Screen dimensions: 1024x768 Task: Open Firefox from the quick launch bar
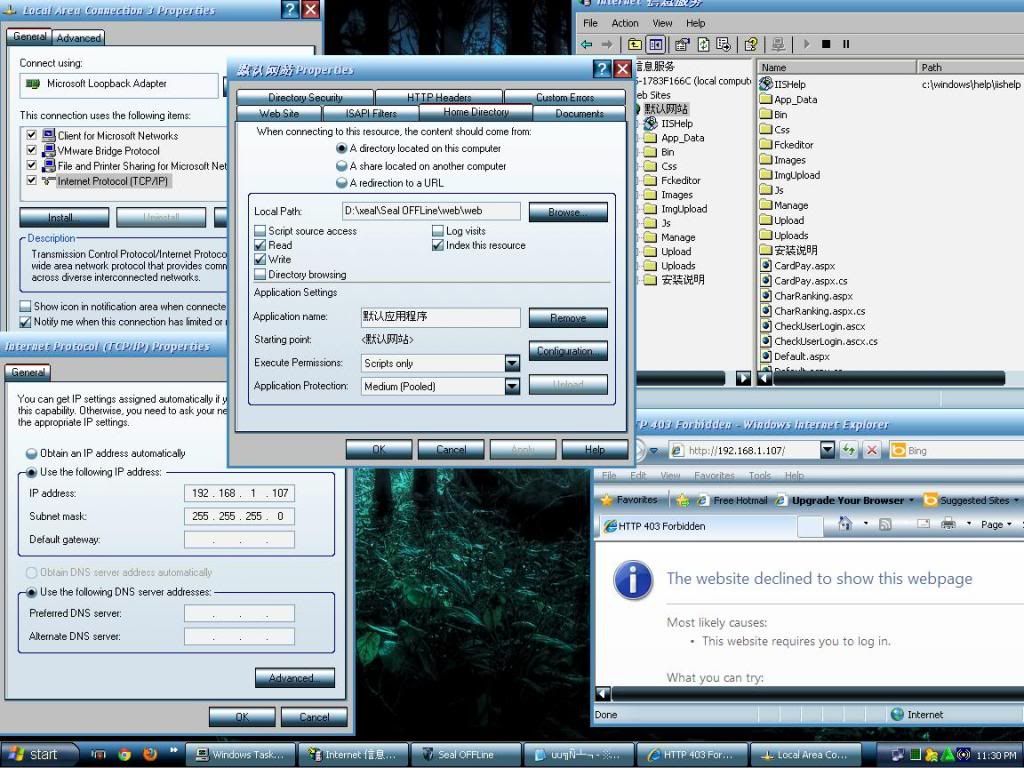point(150,754)
